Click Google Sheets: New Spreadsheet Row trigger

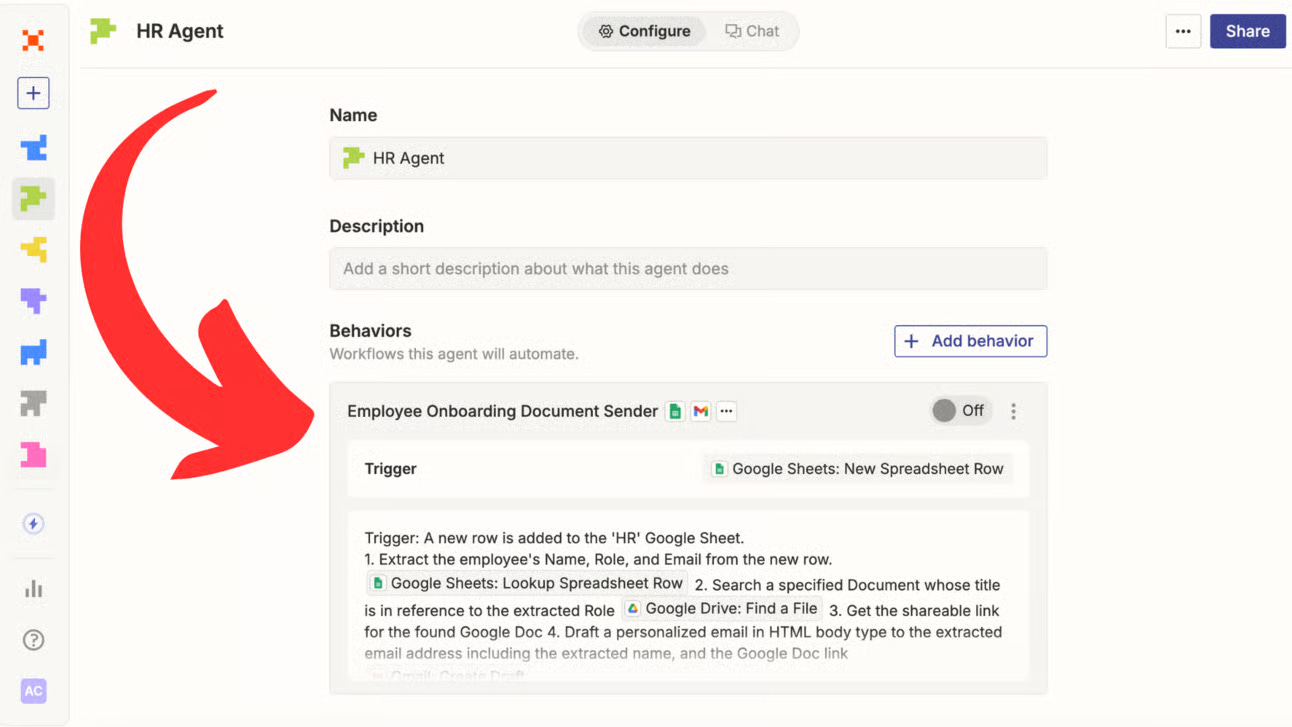tap(857, 468)
